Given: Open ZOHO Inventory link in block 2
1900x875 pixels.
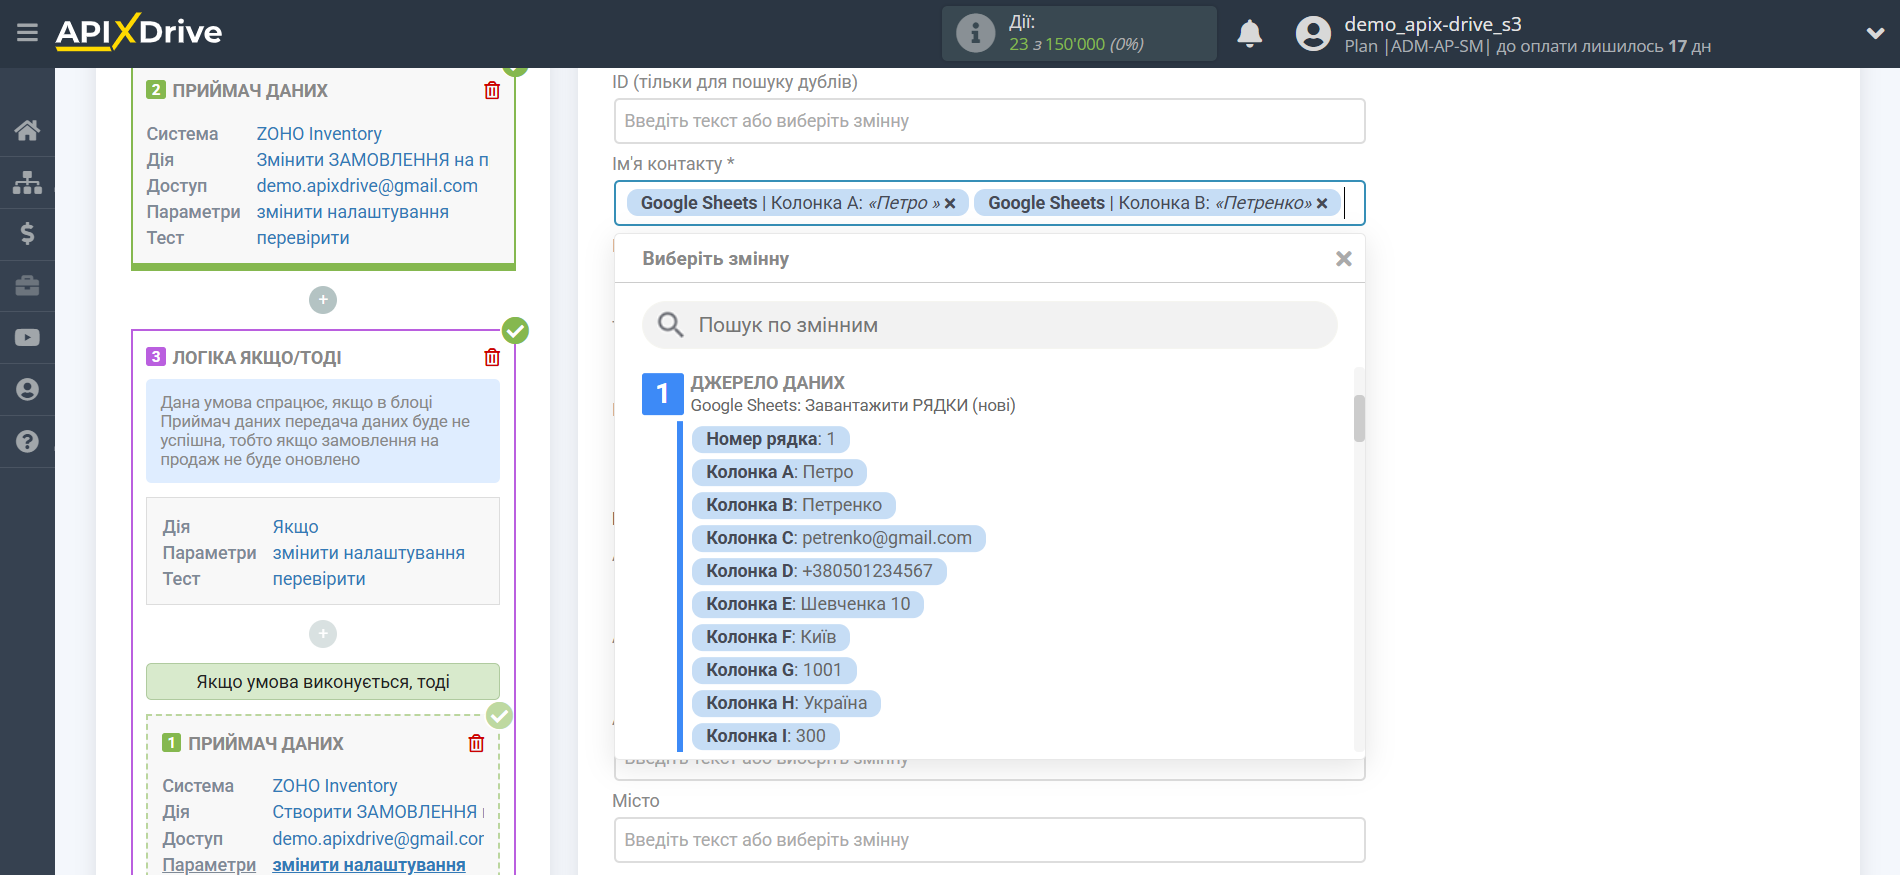Looking at the screenshot, I should tap(319, 134).
